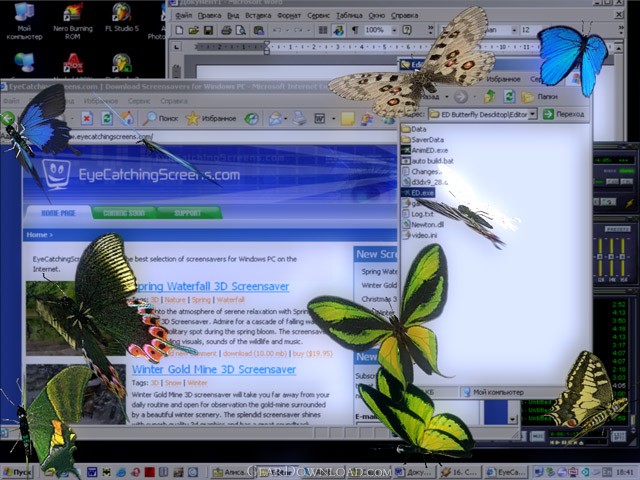This screenshot has height=480, width=640.
Task: Click the Папки folders button in Explorer
Action: (540, 97)
